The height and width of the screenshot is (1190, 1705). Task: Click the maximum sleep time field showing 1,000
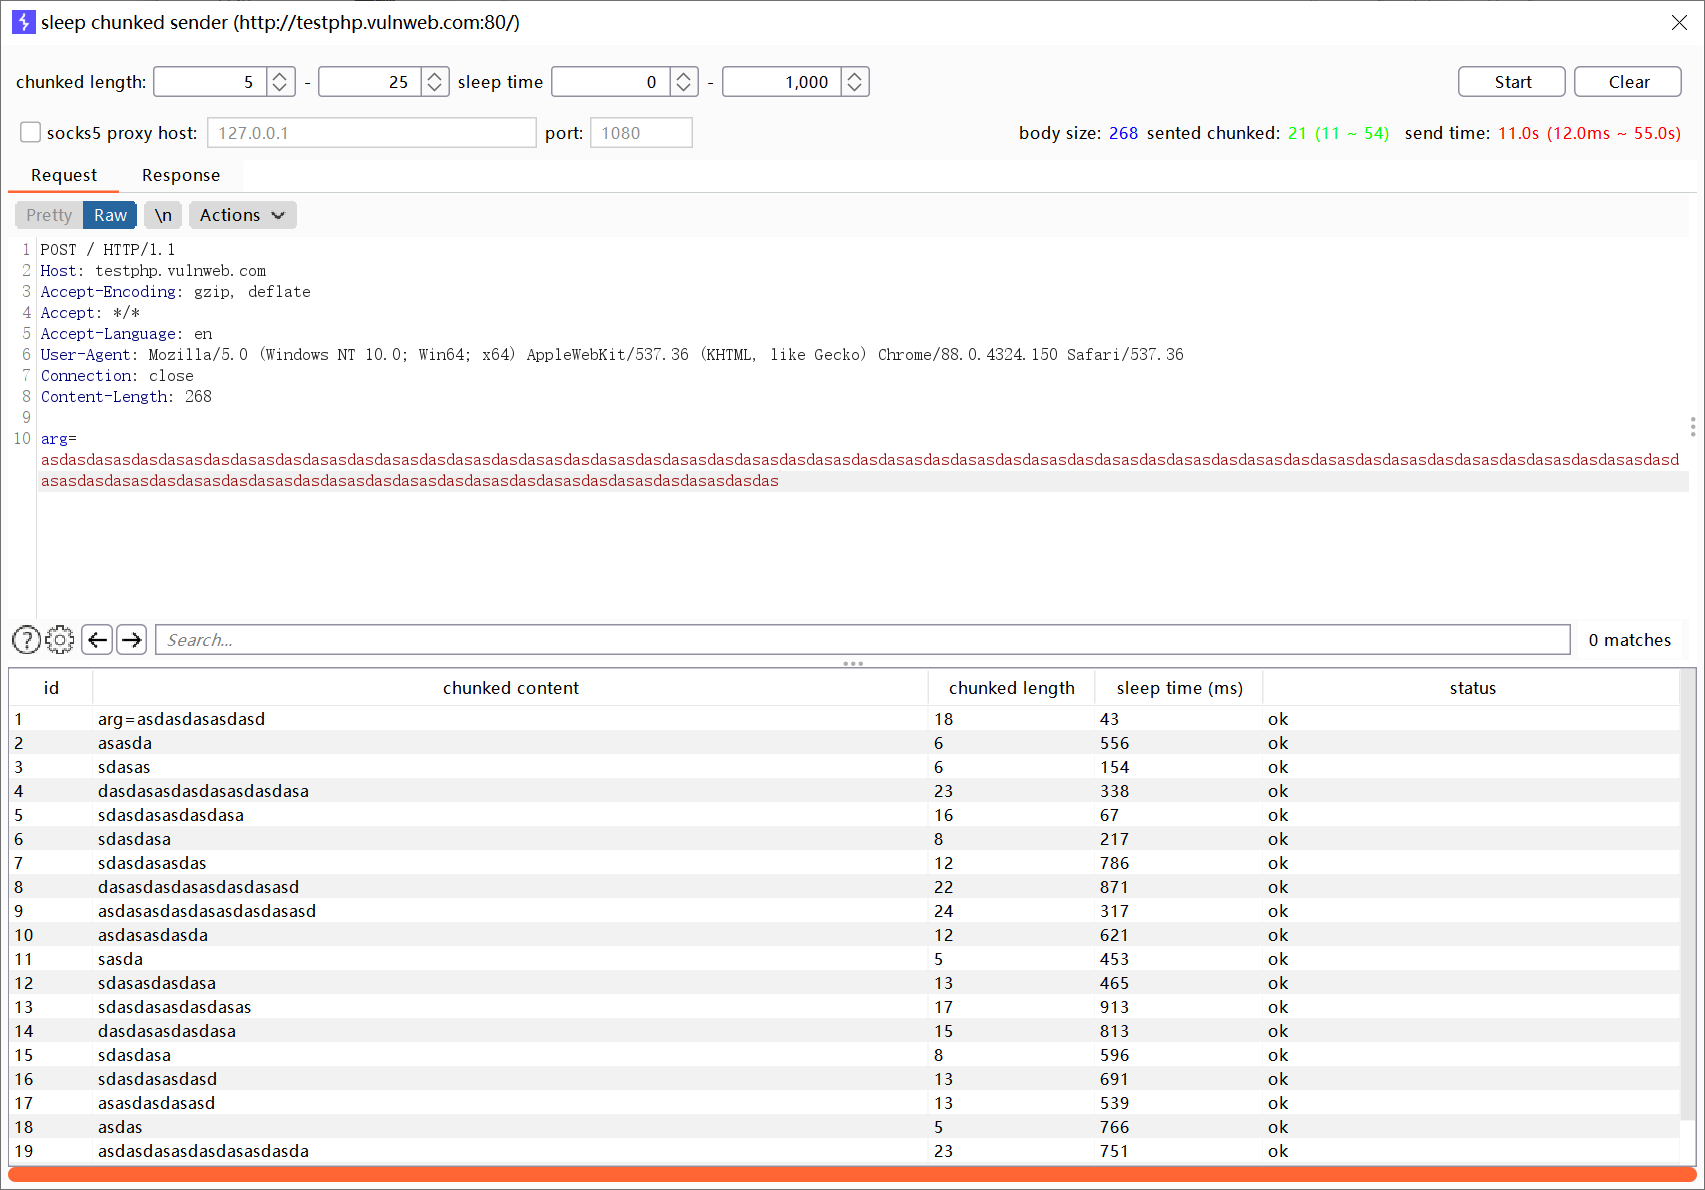point(782,82)
